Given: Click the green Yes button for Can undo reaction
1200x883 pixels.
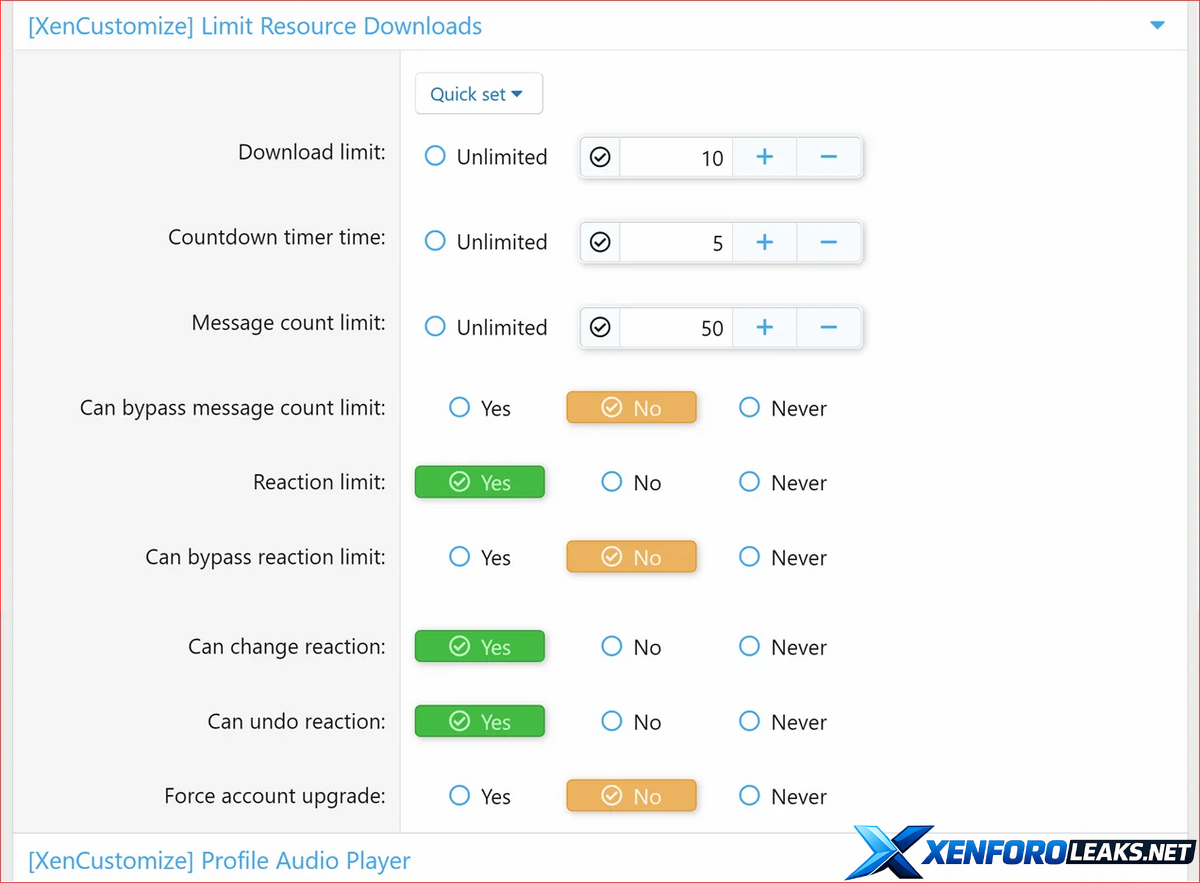Looking at the screenshot, I should pyautogui.click(x=480, y=721).
